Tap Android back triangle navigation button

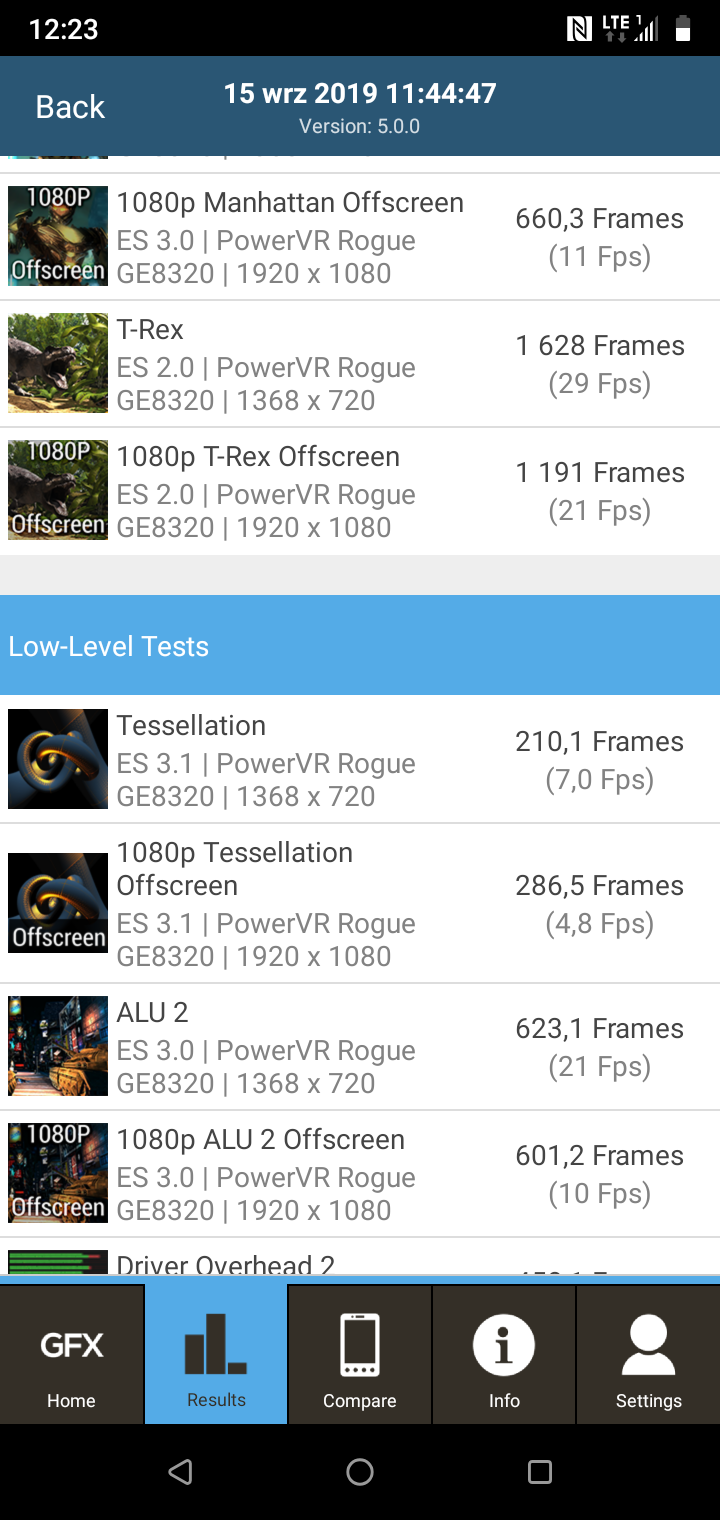[x=180, y=1471]
